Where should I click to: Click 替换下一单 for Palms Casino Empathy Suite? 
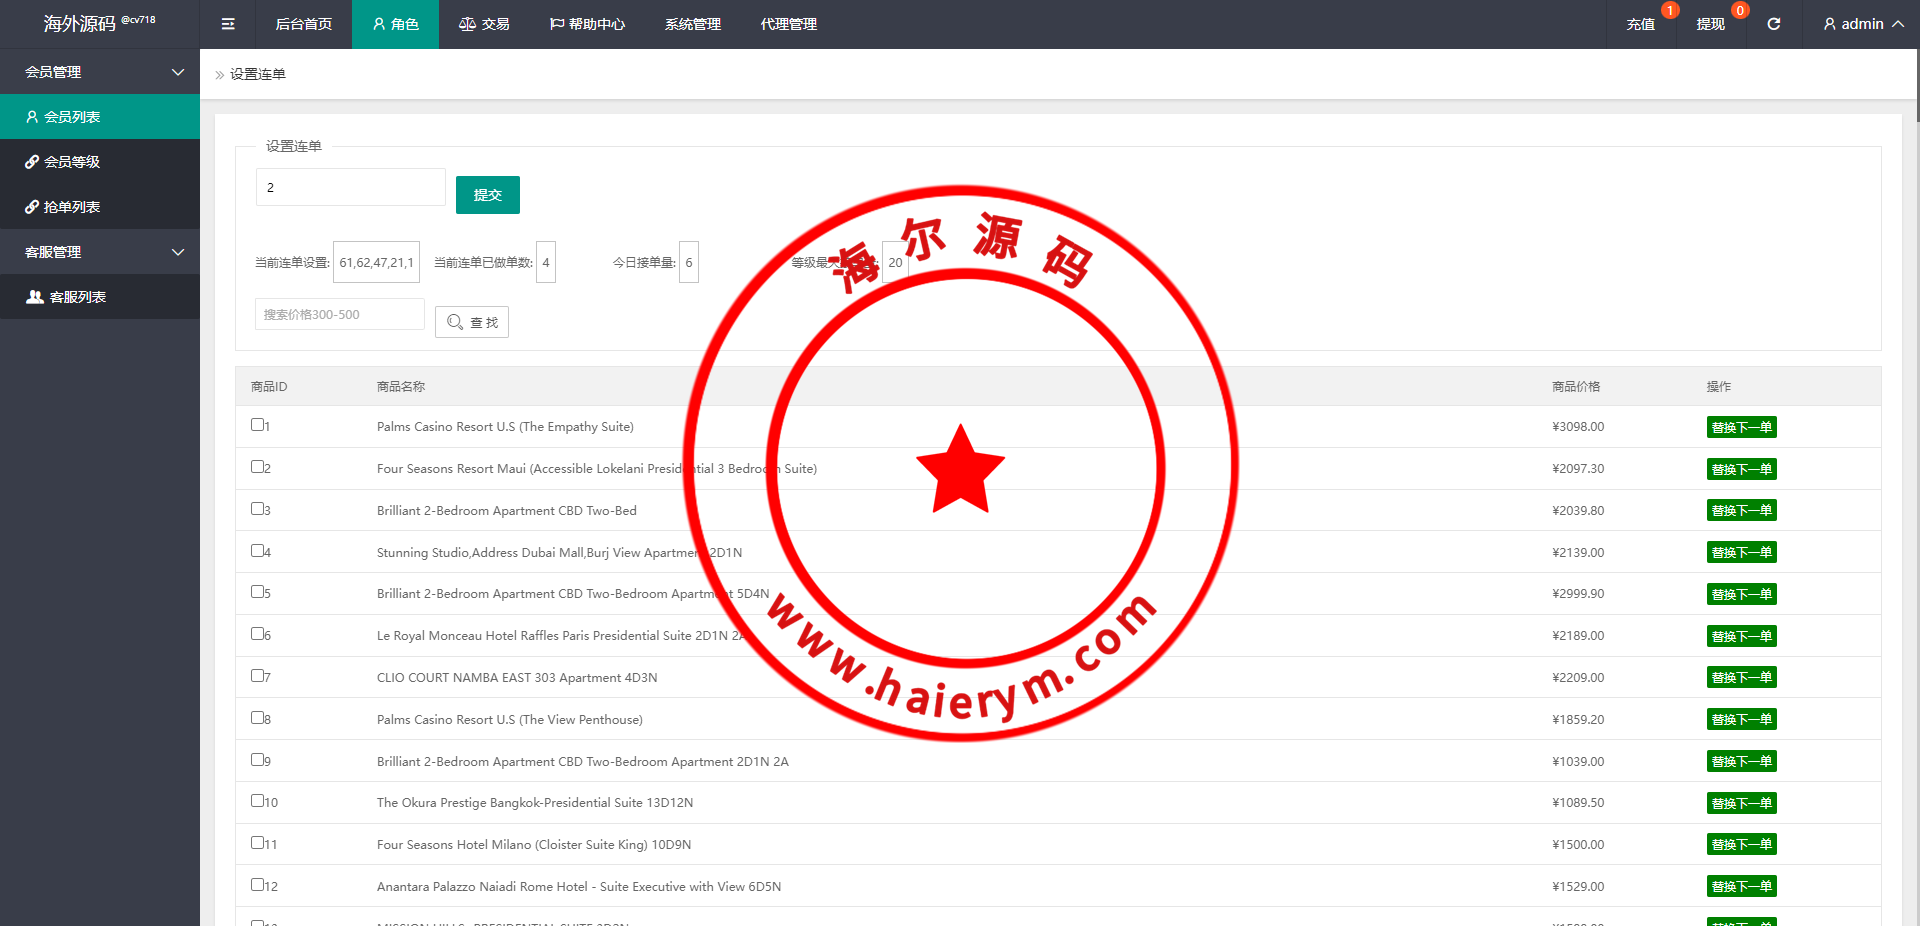click(x=1741, y=427)
